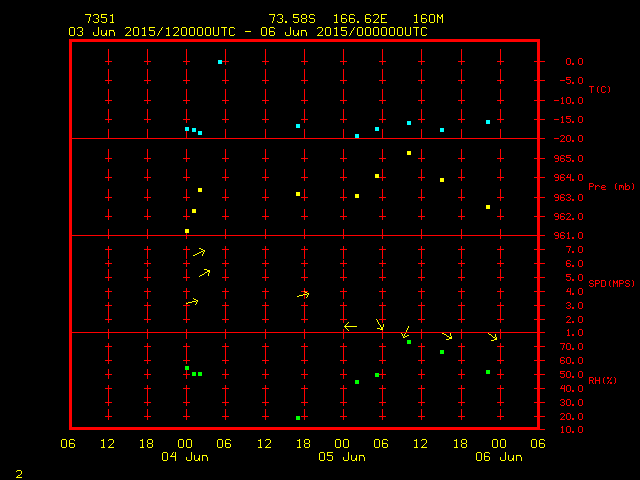Select the 73.58S latitude text
Screen dimensions: 640x480
click(x=293, y=19)
